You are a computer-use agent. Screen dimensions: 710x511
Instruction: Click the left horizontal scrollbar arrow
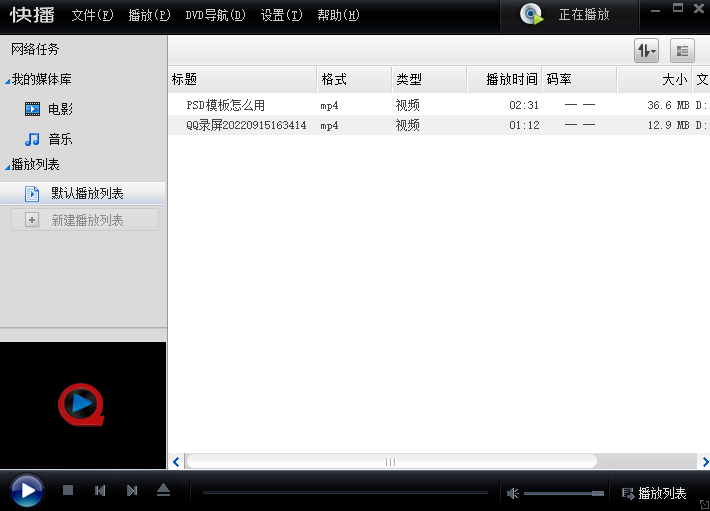click(x=176, y=462)
